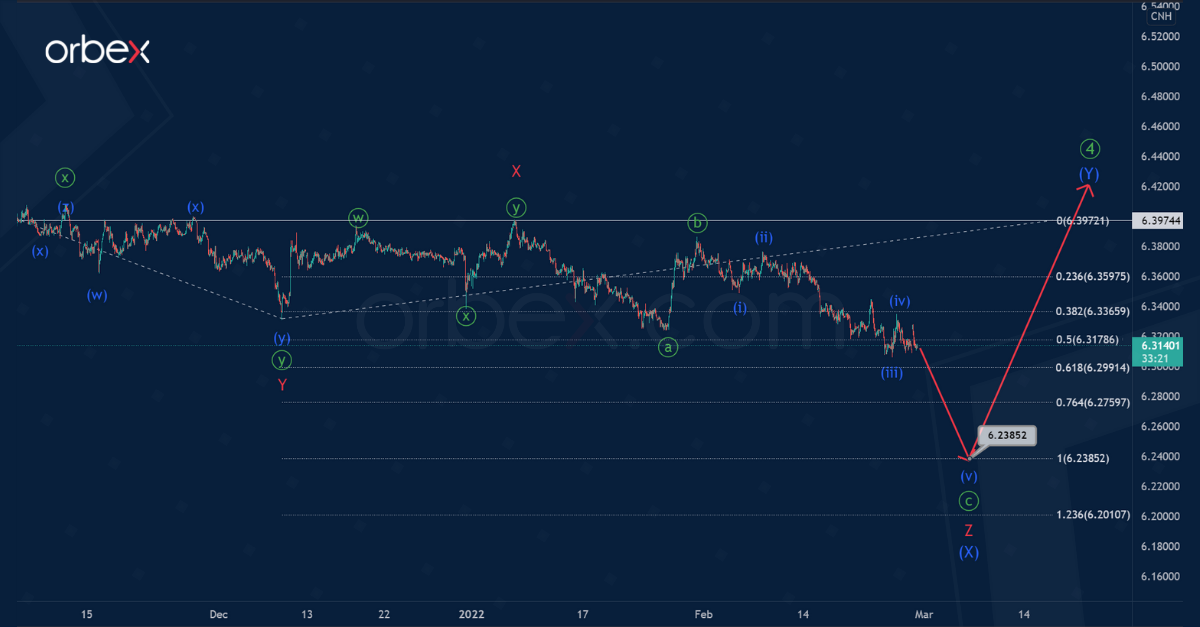Image resolution: width=1200 pixels, height=627 pixels.
Task: Select the green circled a wave label
Action: point(666,347)
